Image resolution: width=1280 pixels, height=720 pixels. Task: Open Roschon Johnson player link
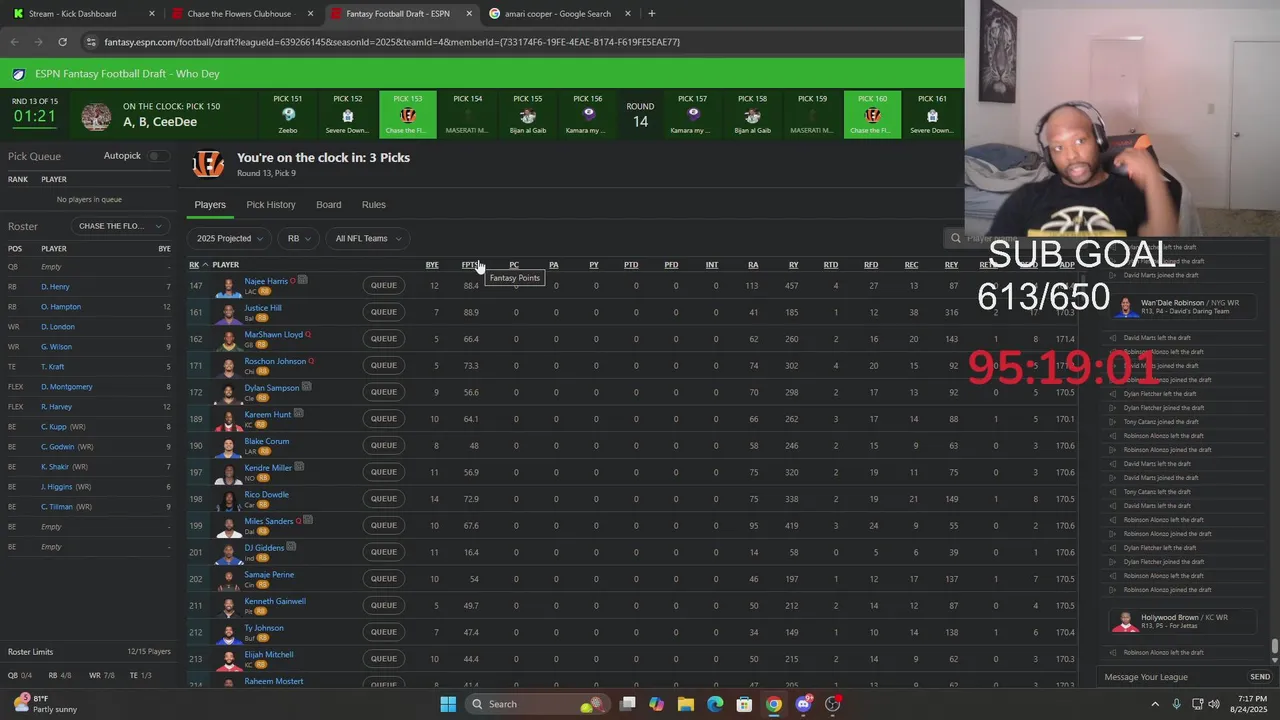click(x=275, y=361)
